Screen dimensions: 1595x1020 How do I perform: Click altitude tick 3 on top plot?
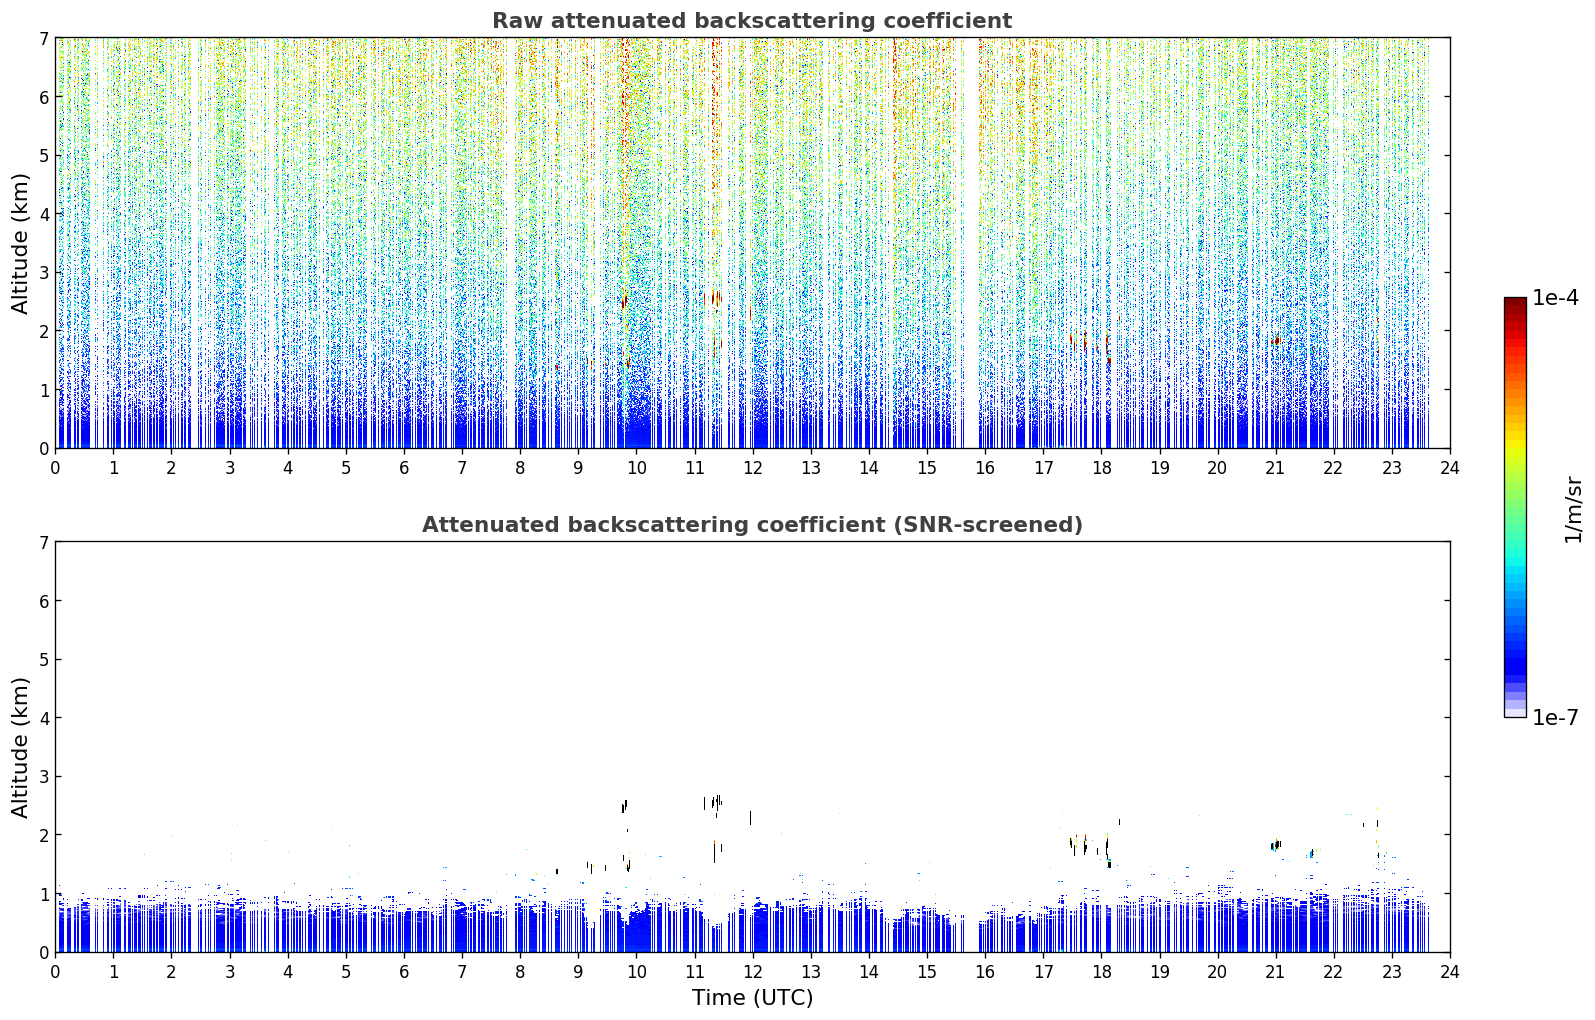pyautogui.click(x=44, y=273)
